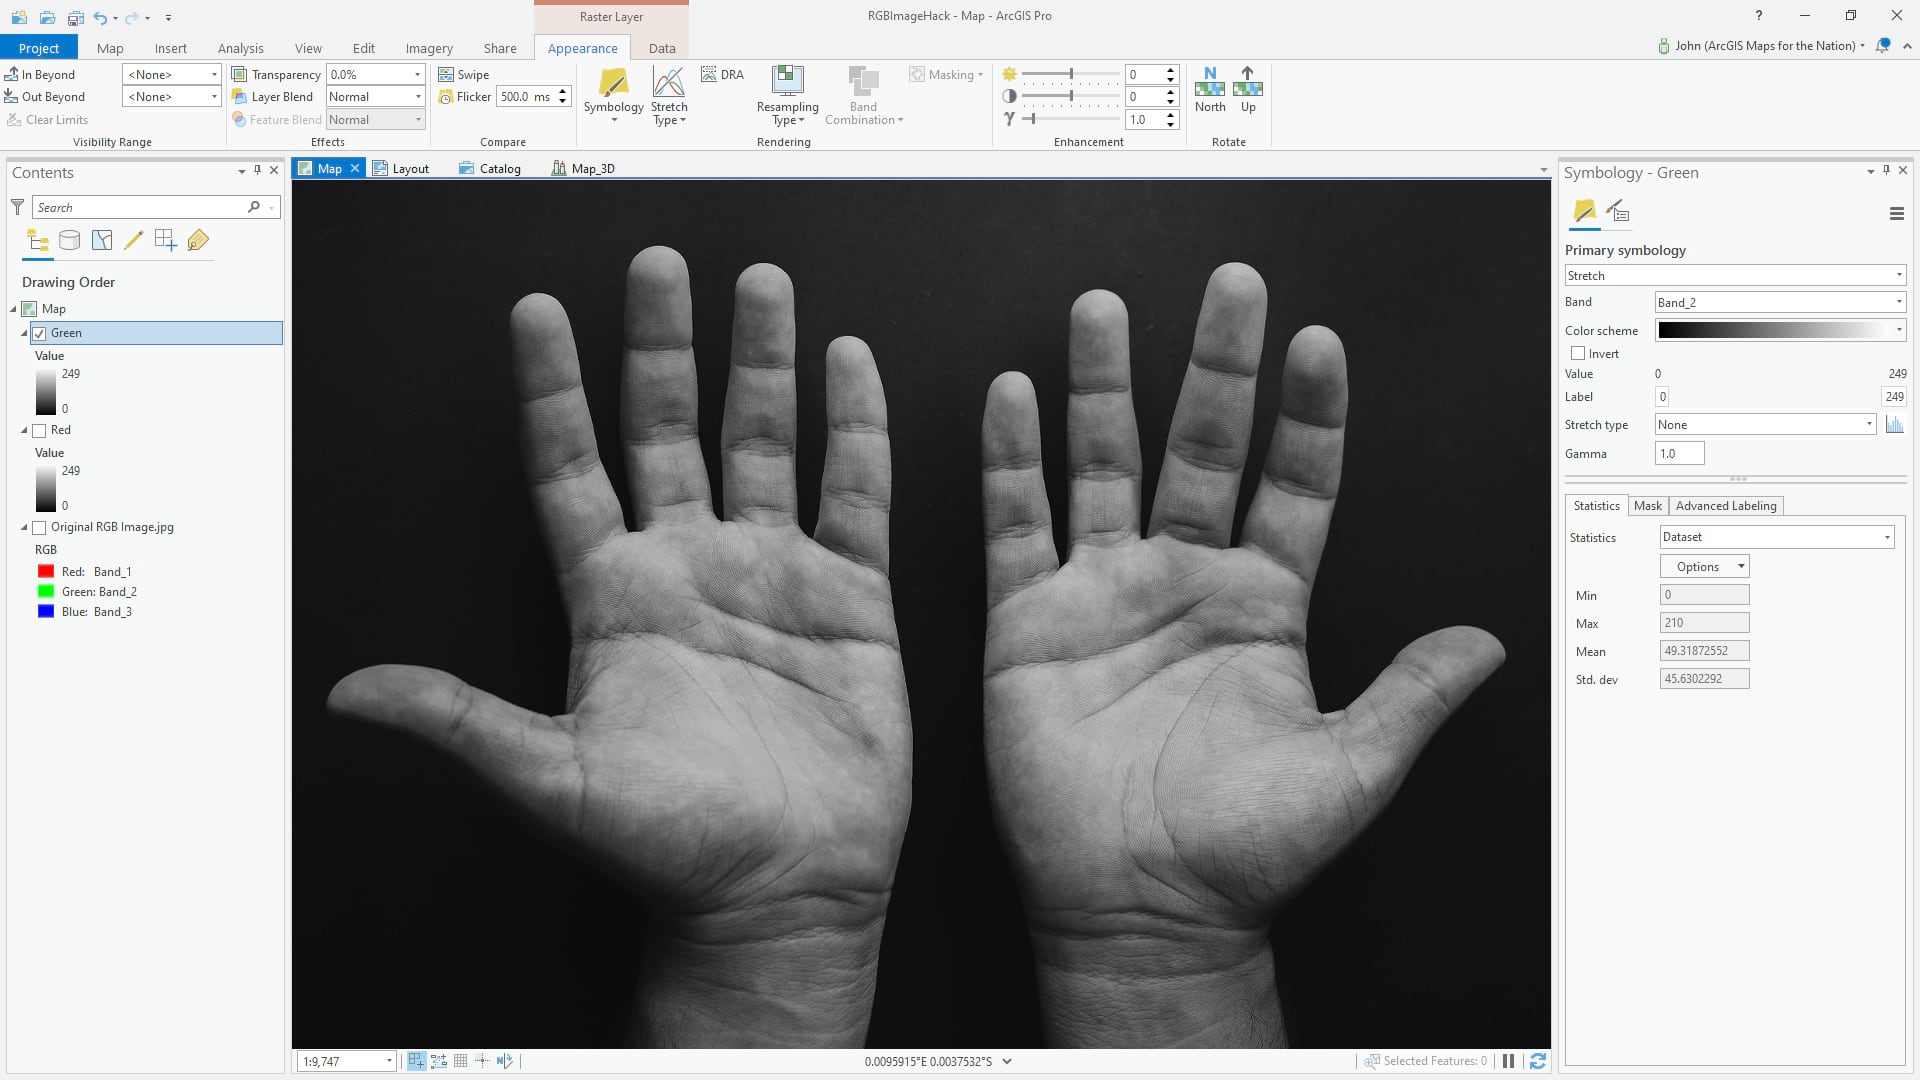
Task: Open the Band_2 band dropdown
Action: [1780, 302]
